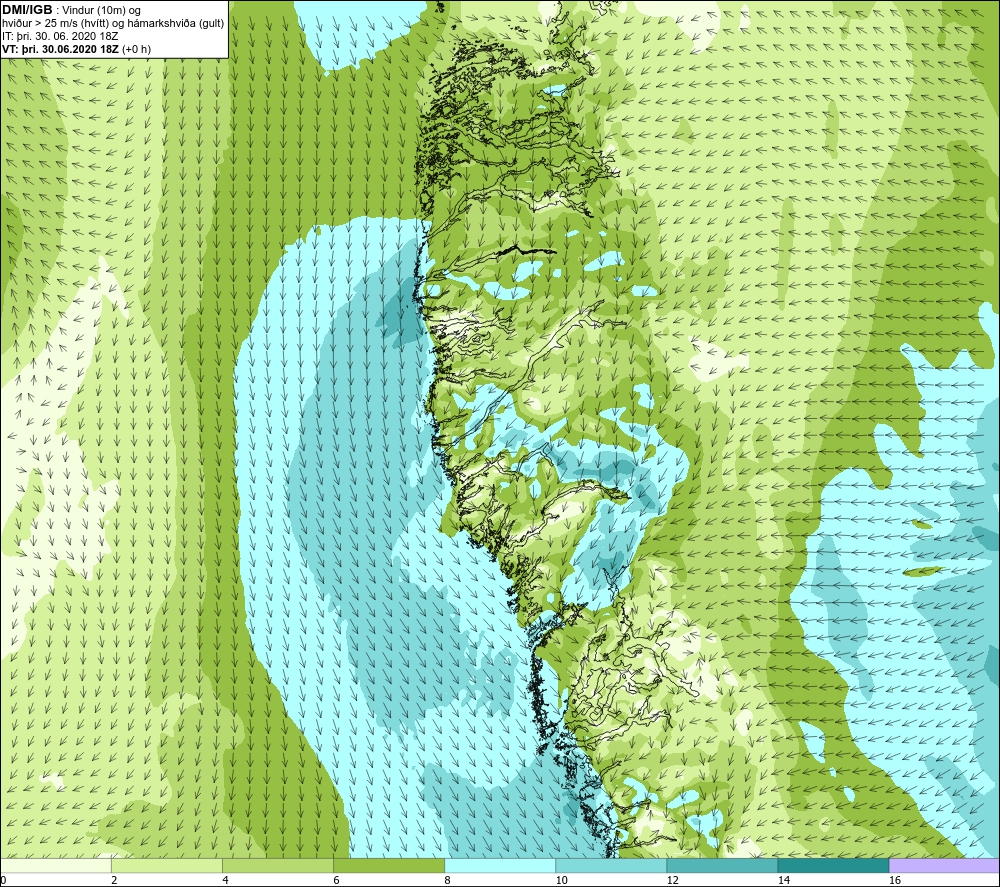Click the '(+0 h)' forecast offset text
The image size is (1000, 887).
(x=136, y=49)
